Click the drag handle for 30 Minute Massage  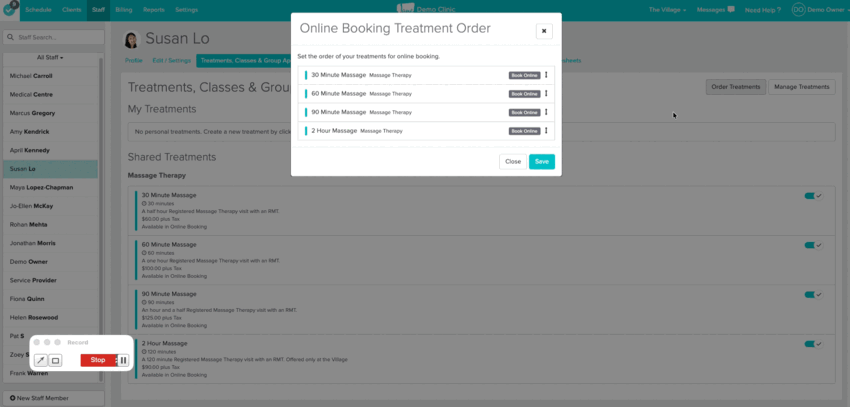coord(546,75)
